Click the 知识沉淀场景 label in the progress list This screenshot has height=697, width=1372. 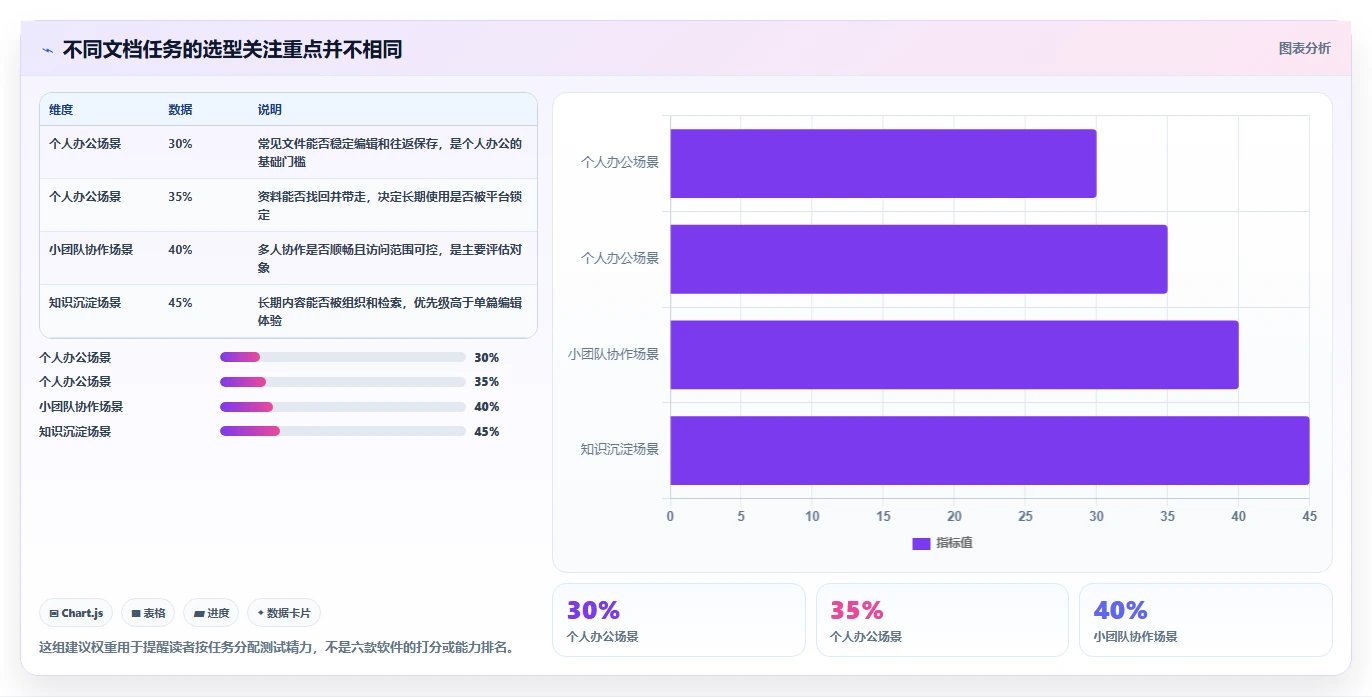point(75,432)
